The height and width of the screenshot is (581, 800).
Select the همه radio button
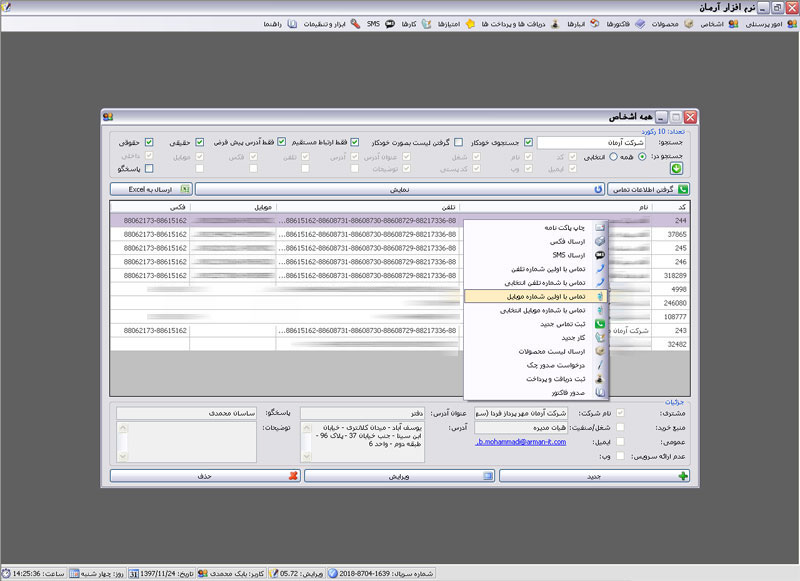(642, 157)
